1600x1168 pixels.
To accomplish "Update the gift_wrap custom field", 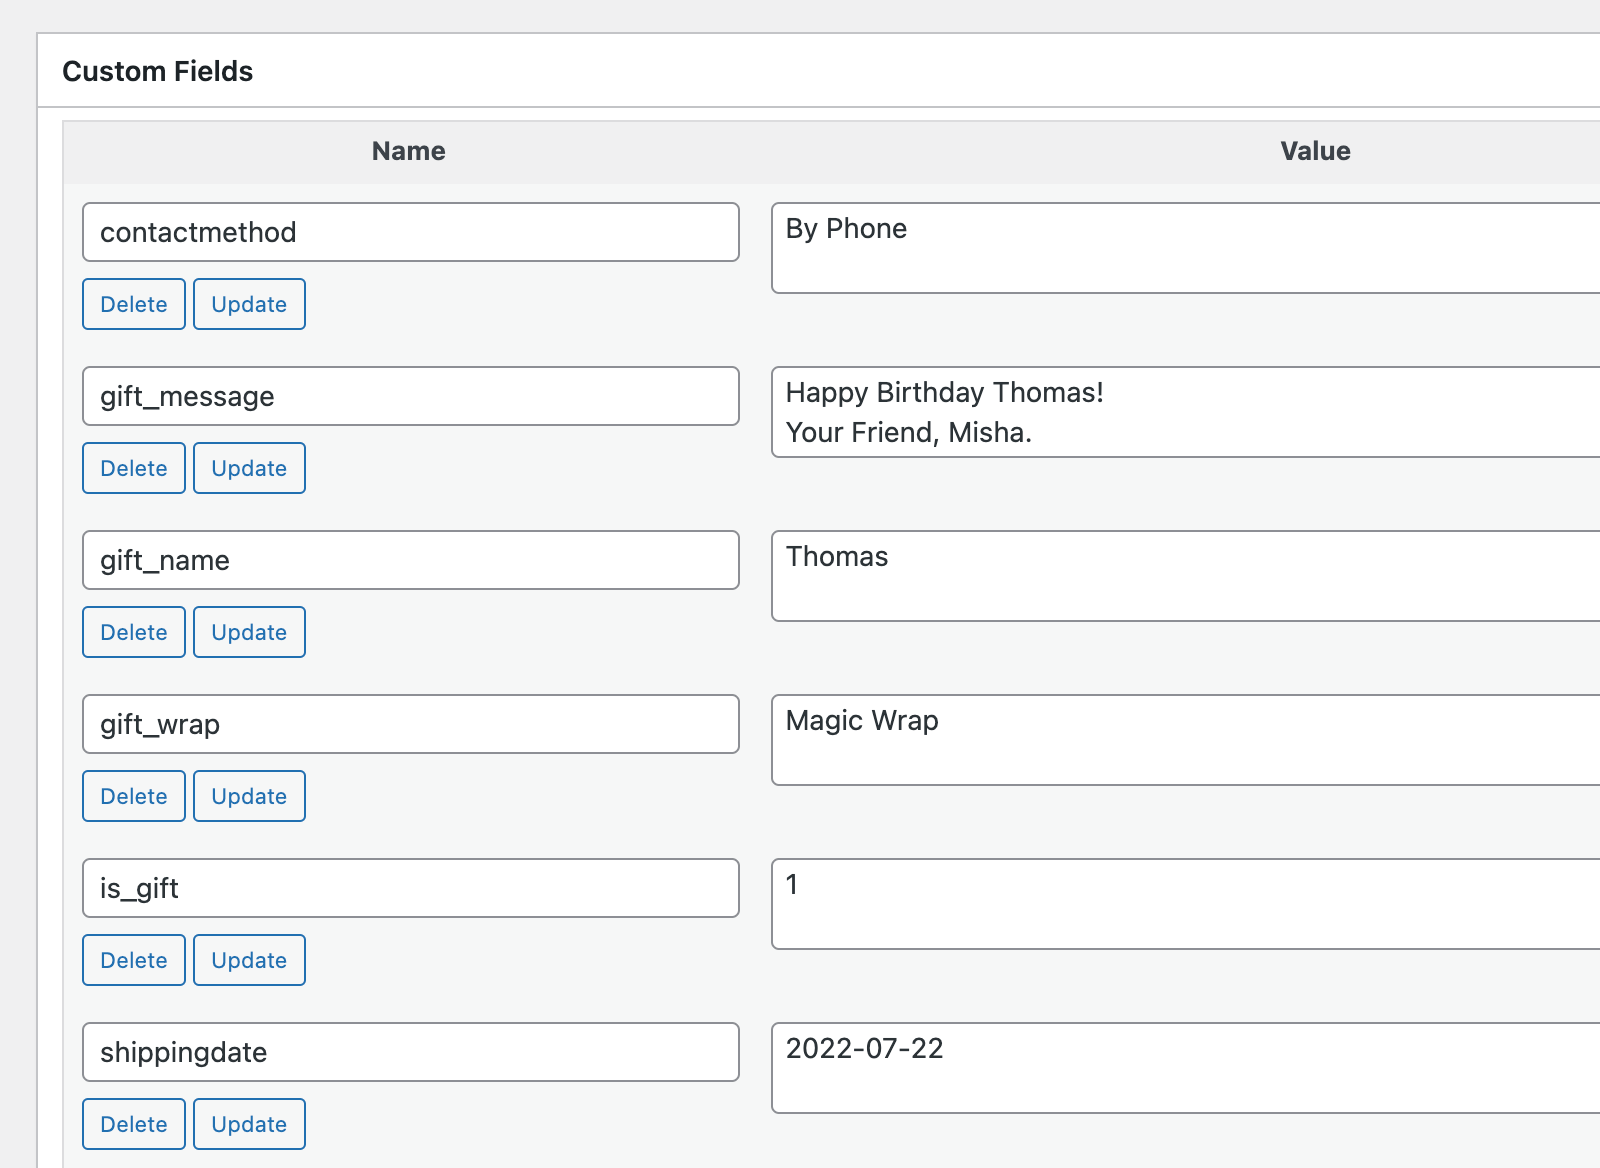I will tap(249, 796).
